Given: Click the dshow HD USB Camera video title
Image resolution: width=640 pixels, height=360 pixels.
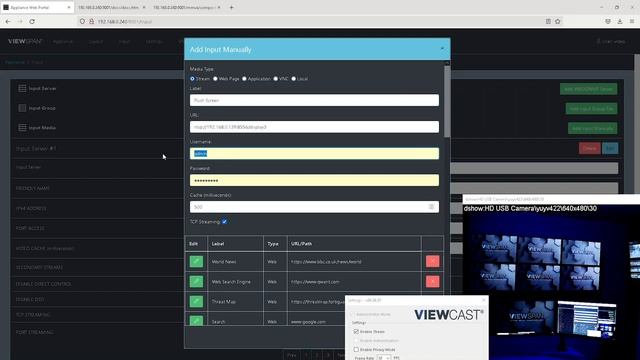Looking at the screenshot, I should pos(530,208).
